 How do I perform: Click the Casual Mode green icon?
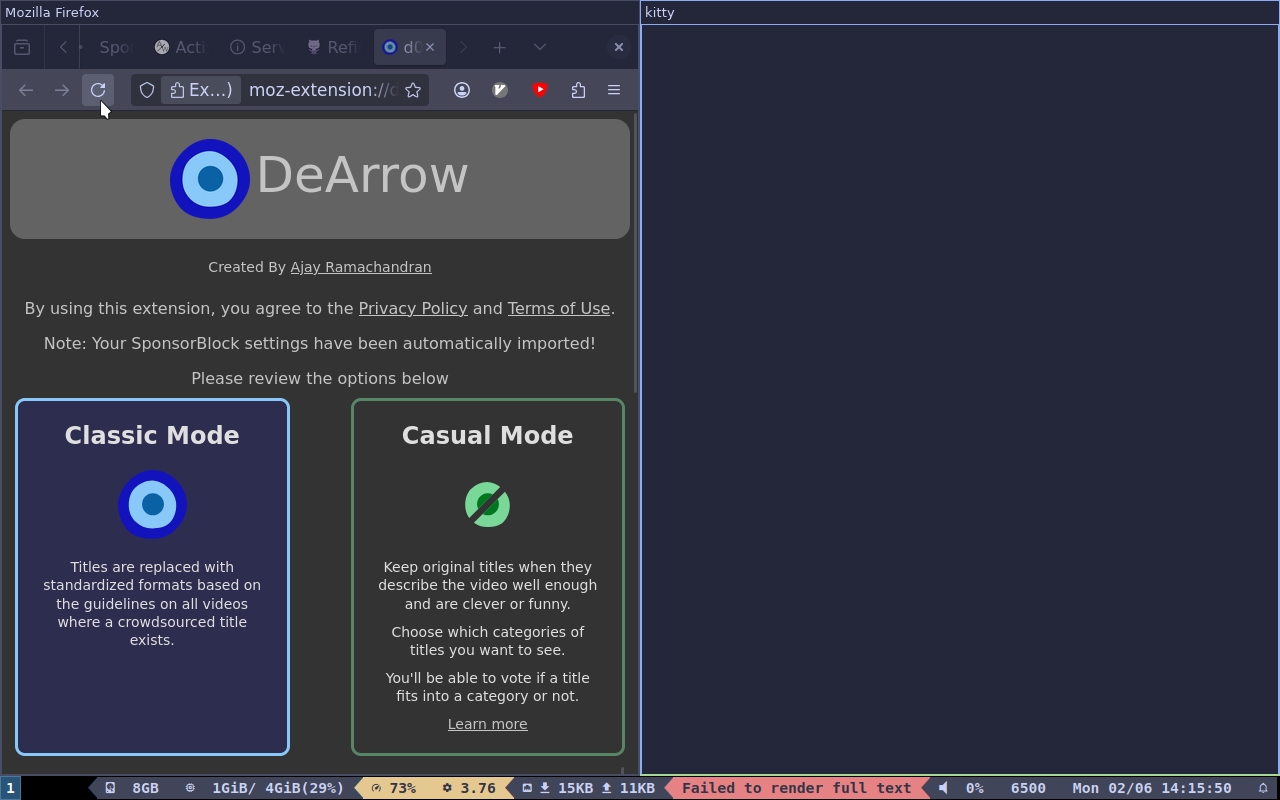click(x=488, y=504)
